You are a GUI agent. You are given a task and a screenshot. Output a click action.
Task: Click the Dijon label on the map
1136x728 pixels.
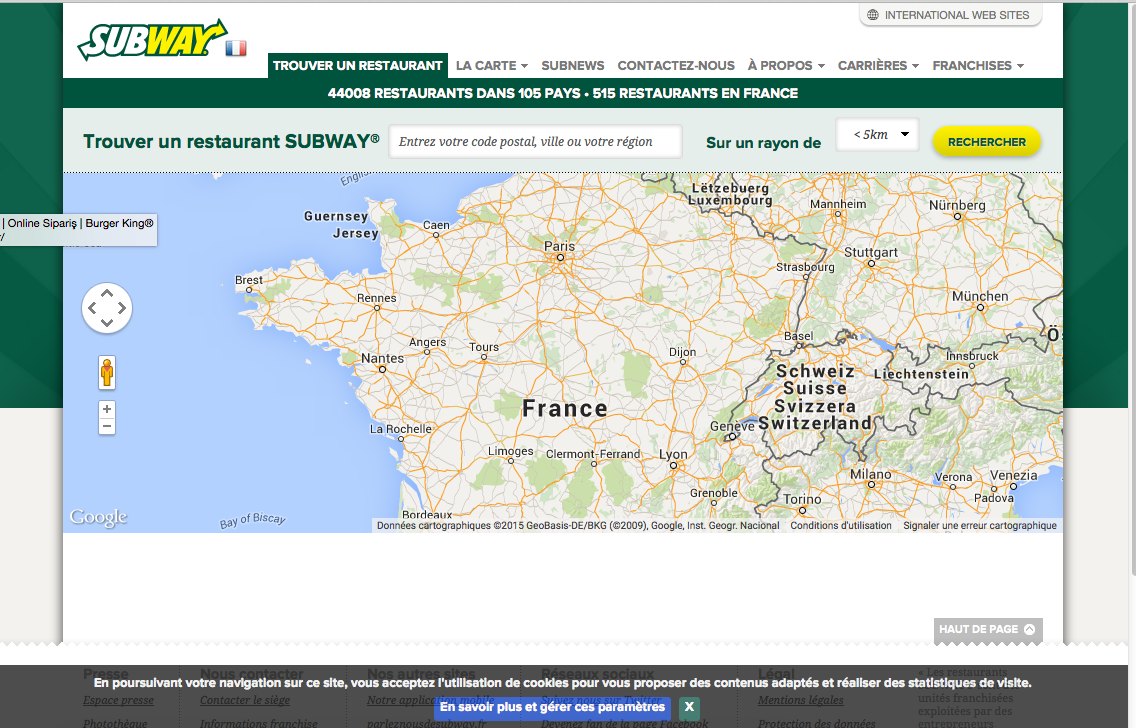(682, 352)
